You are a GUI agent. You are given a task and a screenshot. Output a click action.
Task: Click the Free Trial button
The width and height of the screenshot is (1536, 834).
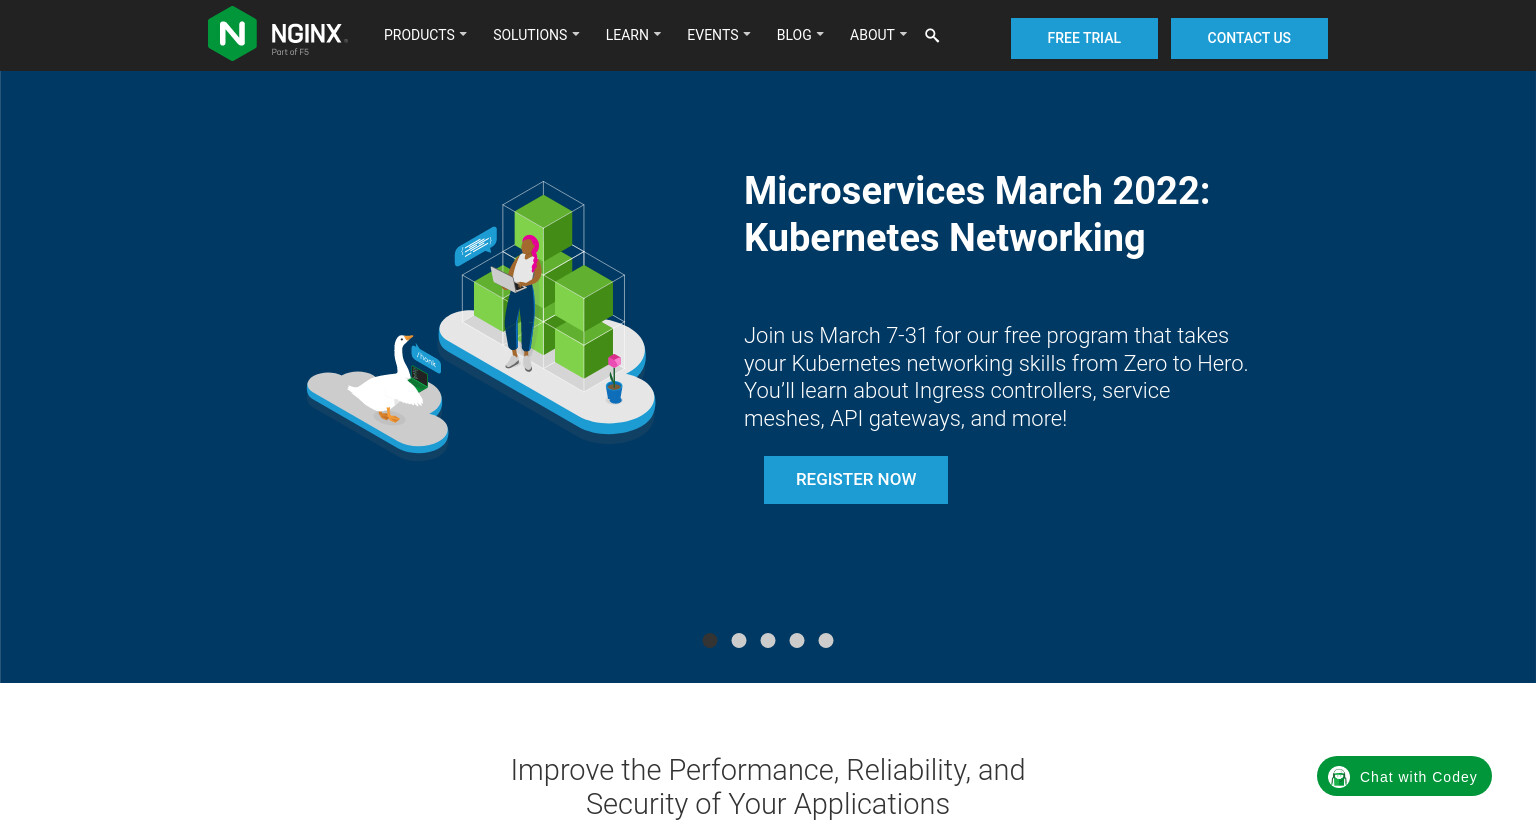1084,38
